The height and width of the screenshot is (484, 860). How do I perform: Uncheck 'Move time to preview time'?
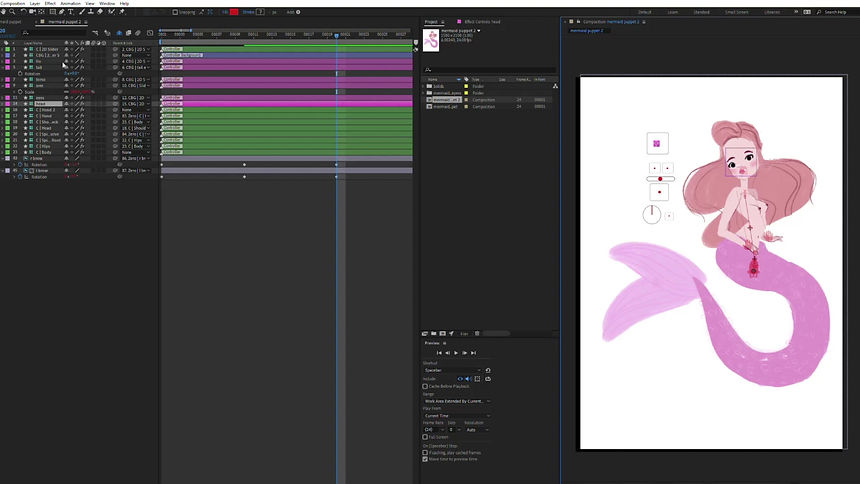click(425, 459)
